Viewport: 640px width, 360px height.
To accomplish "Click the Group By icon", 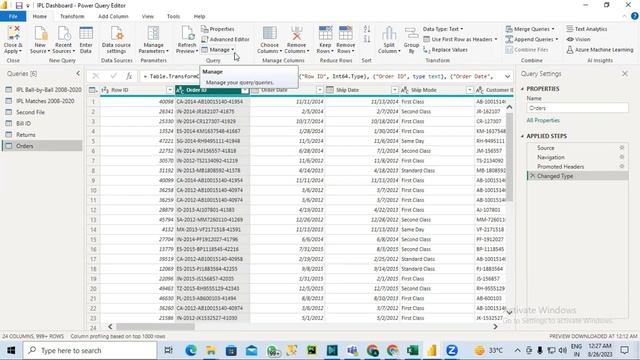I will [x=411, y=33].
